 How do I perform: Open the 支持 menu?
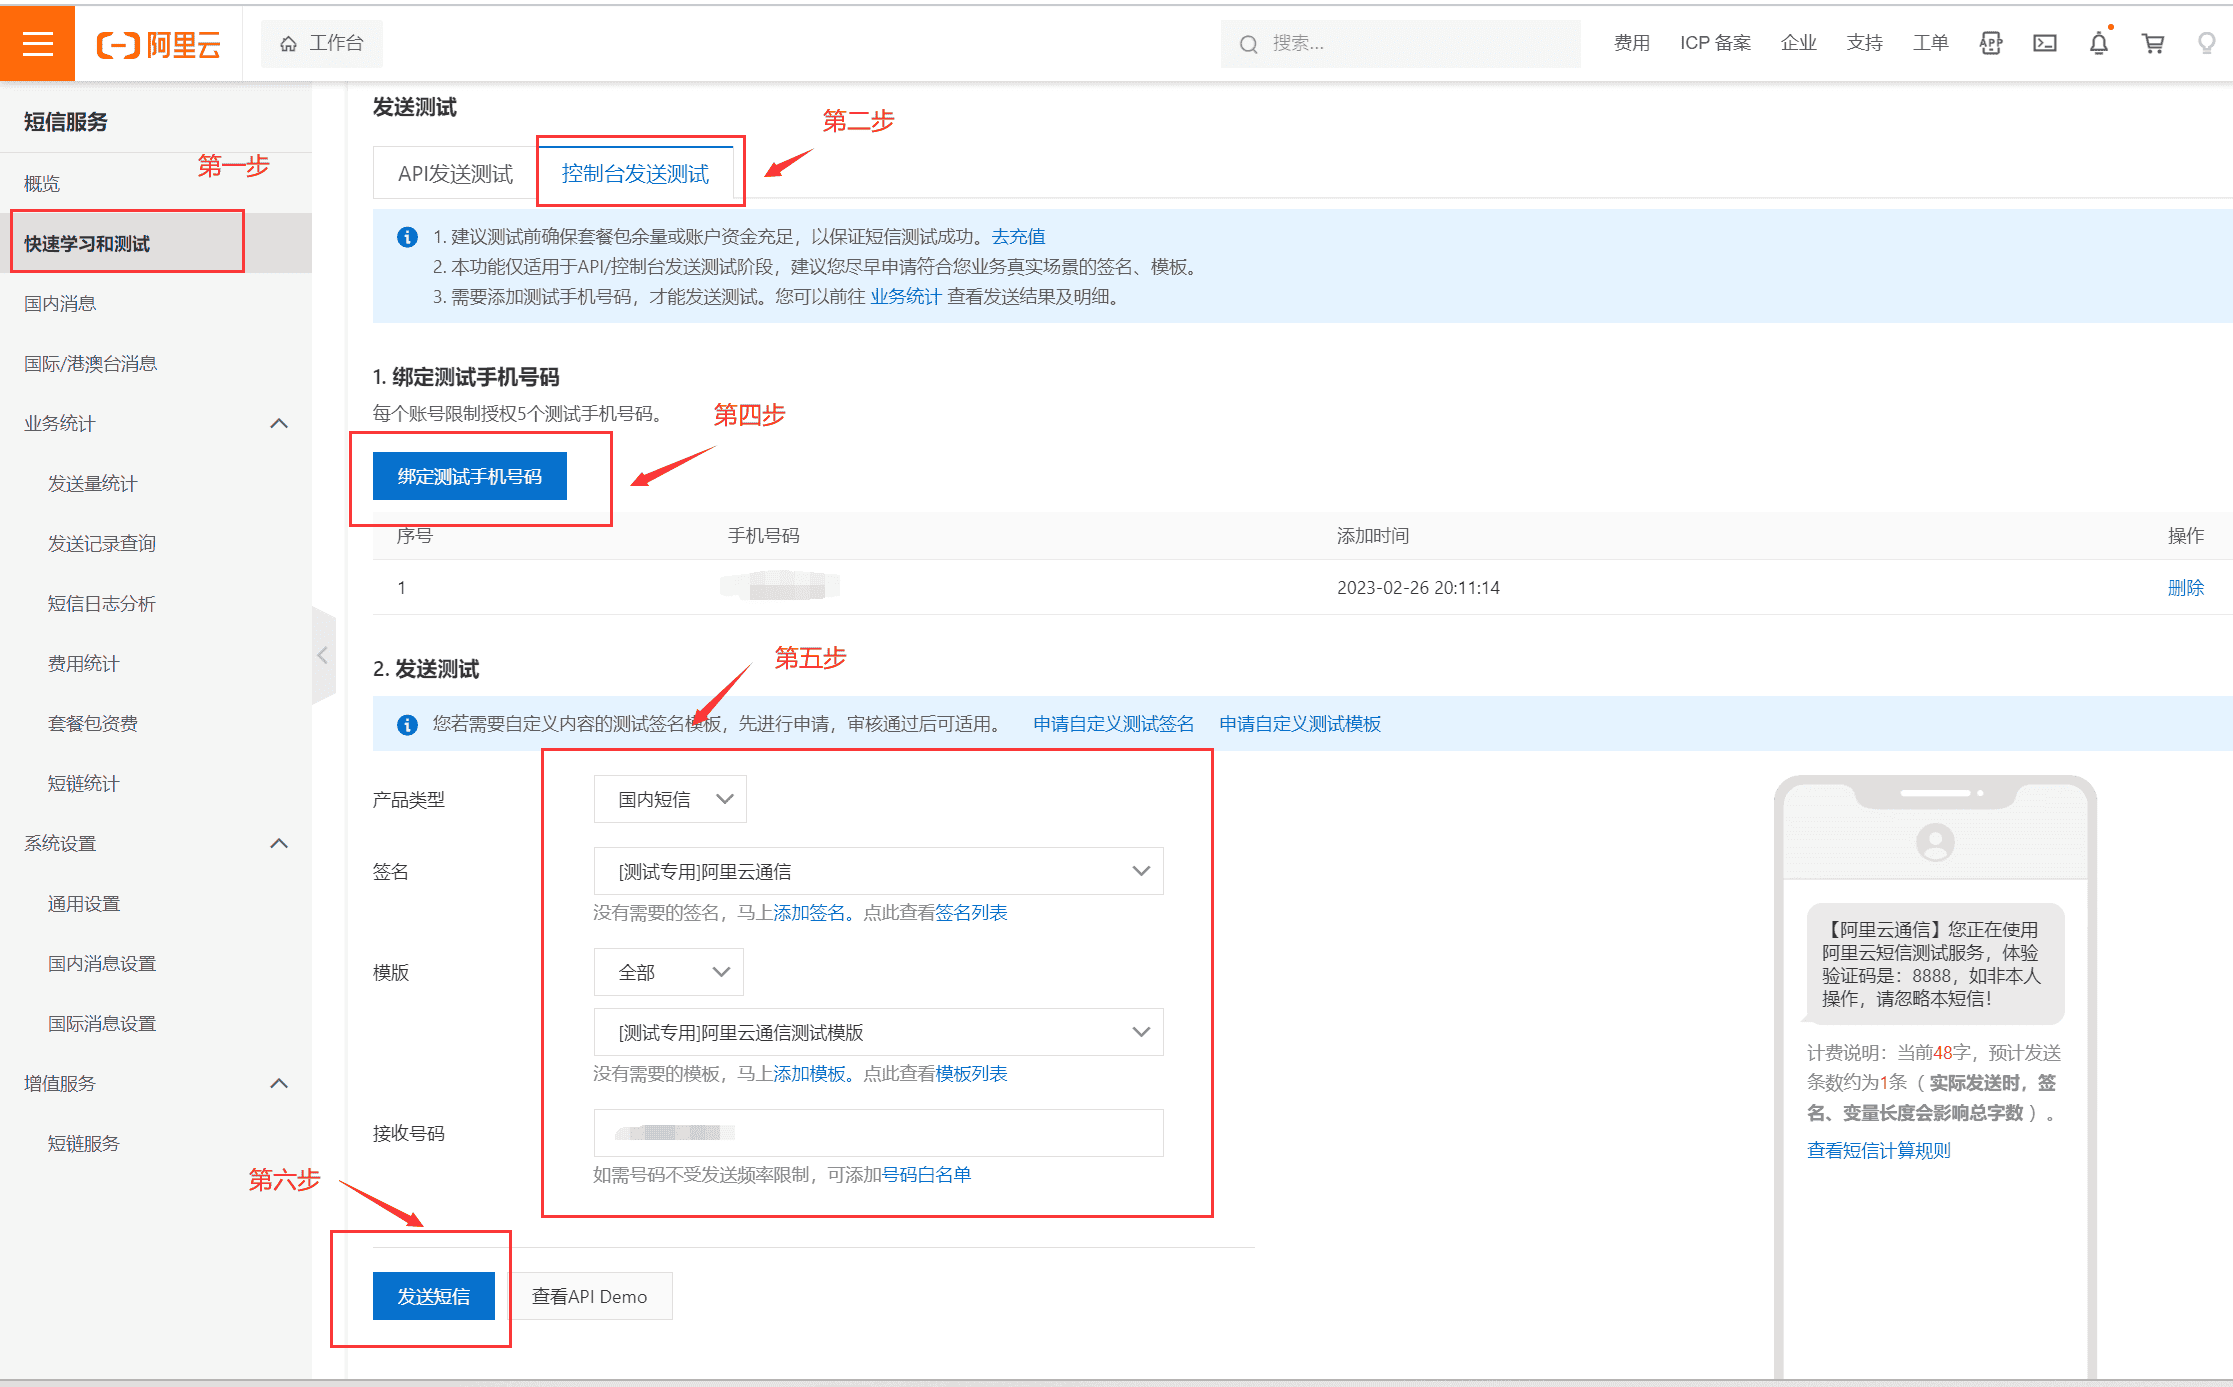pyautogui.click(x=1864, y=43)
